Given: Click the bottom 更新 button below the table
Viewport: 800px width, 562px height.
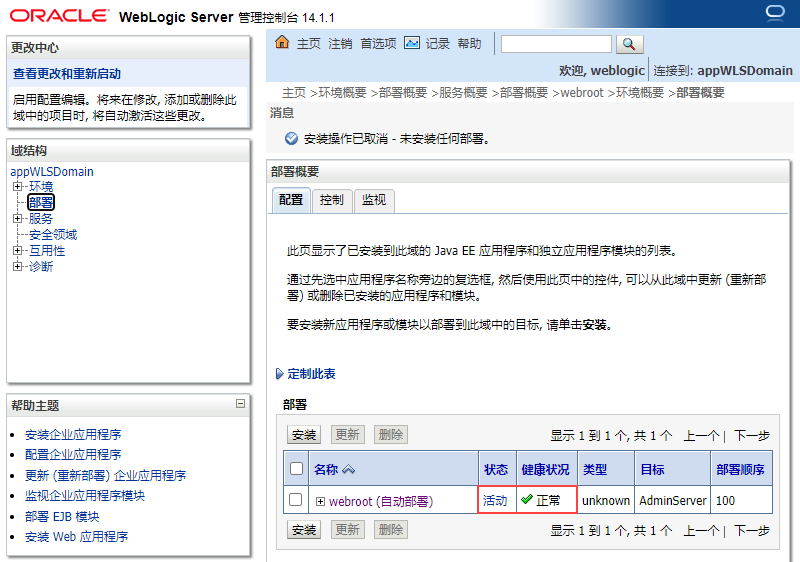Looking at the screenshot, I should 347,530.
